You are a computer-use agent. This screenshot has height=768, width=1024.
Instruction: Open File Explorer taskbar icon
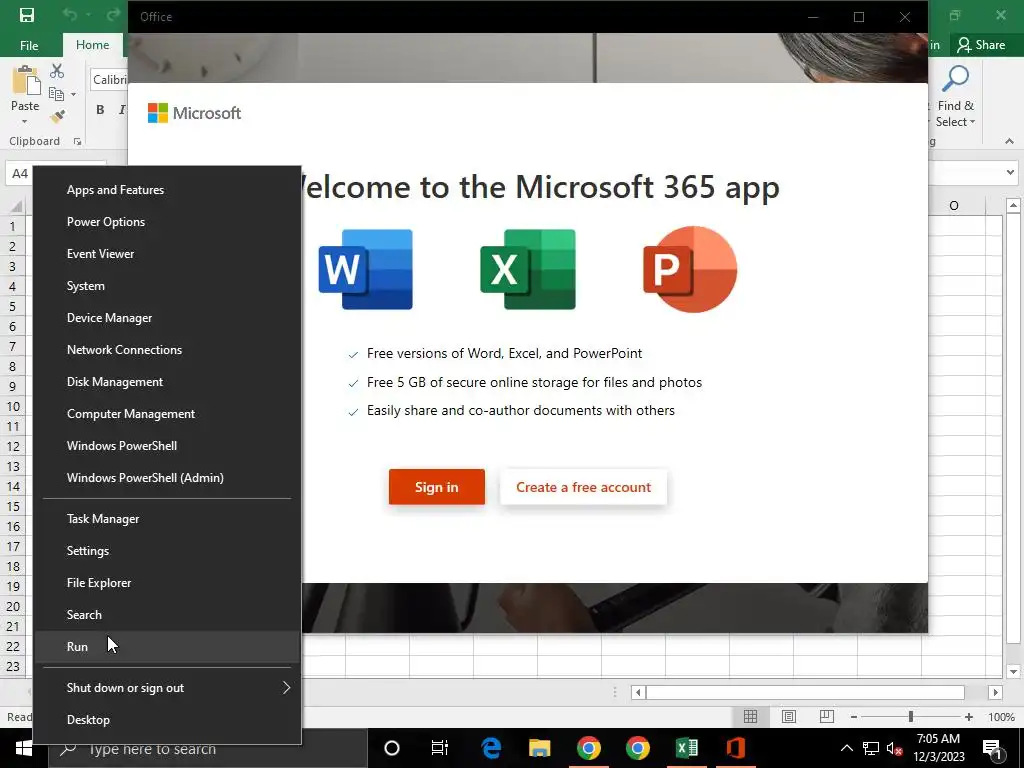point(539,748)
